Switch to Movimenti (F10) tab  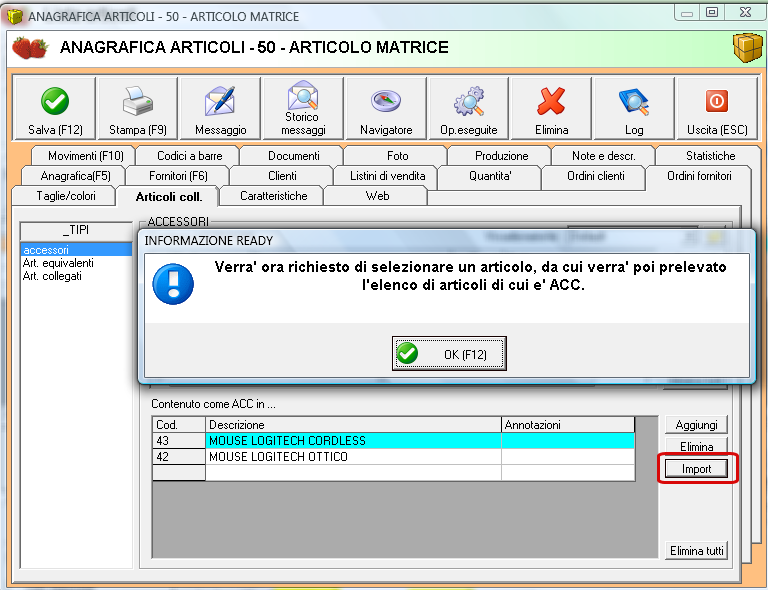tap(85, 156)
